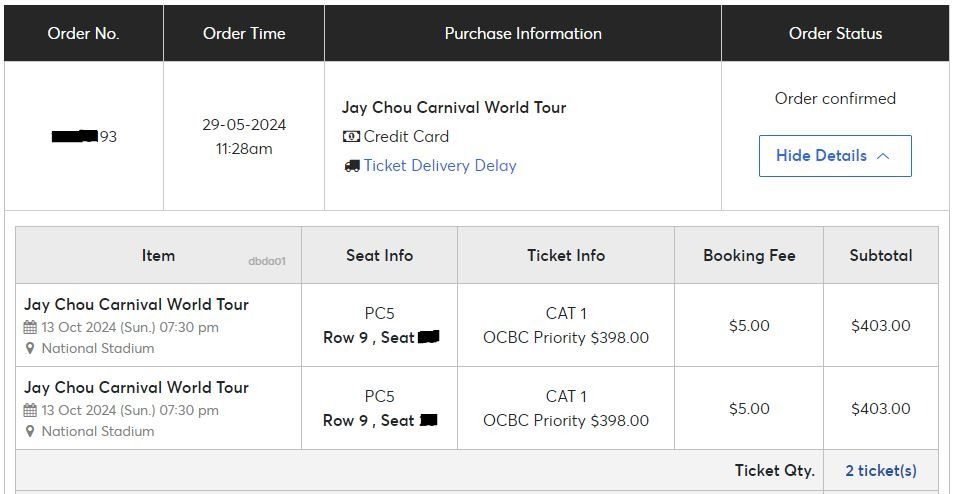Click the 2 ticket(s) quantity link

881,470
